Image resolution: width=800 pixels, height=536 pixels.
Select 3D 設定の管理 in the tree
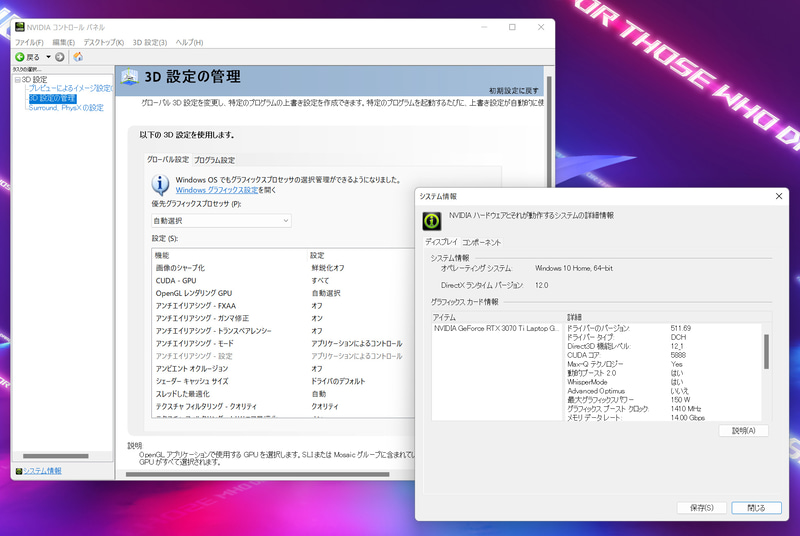coord(52,98)
